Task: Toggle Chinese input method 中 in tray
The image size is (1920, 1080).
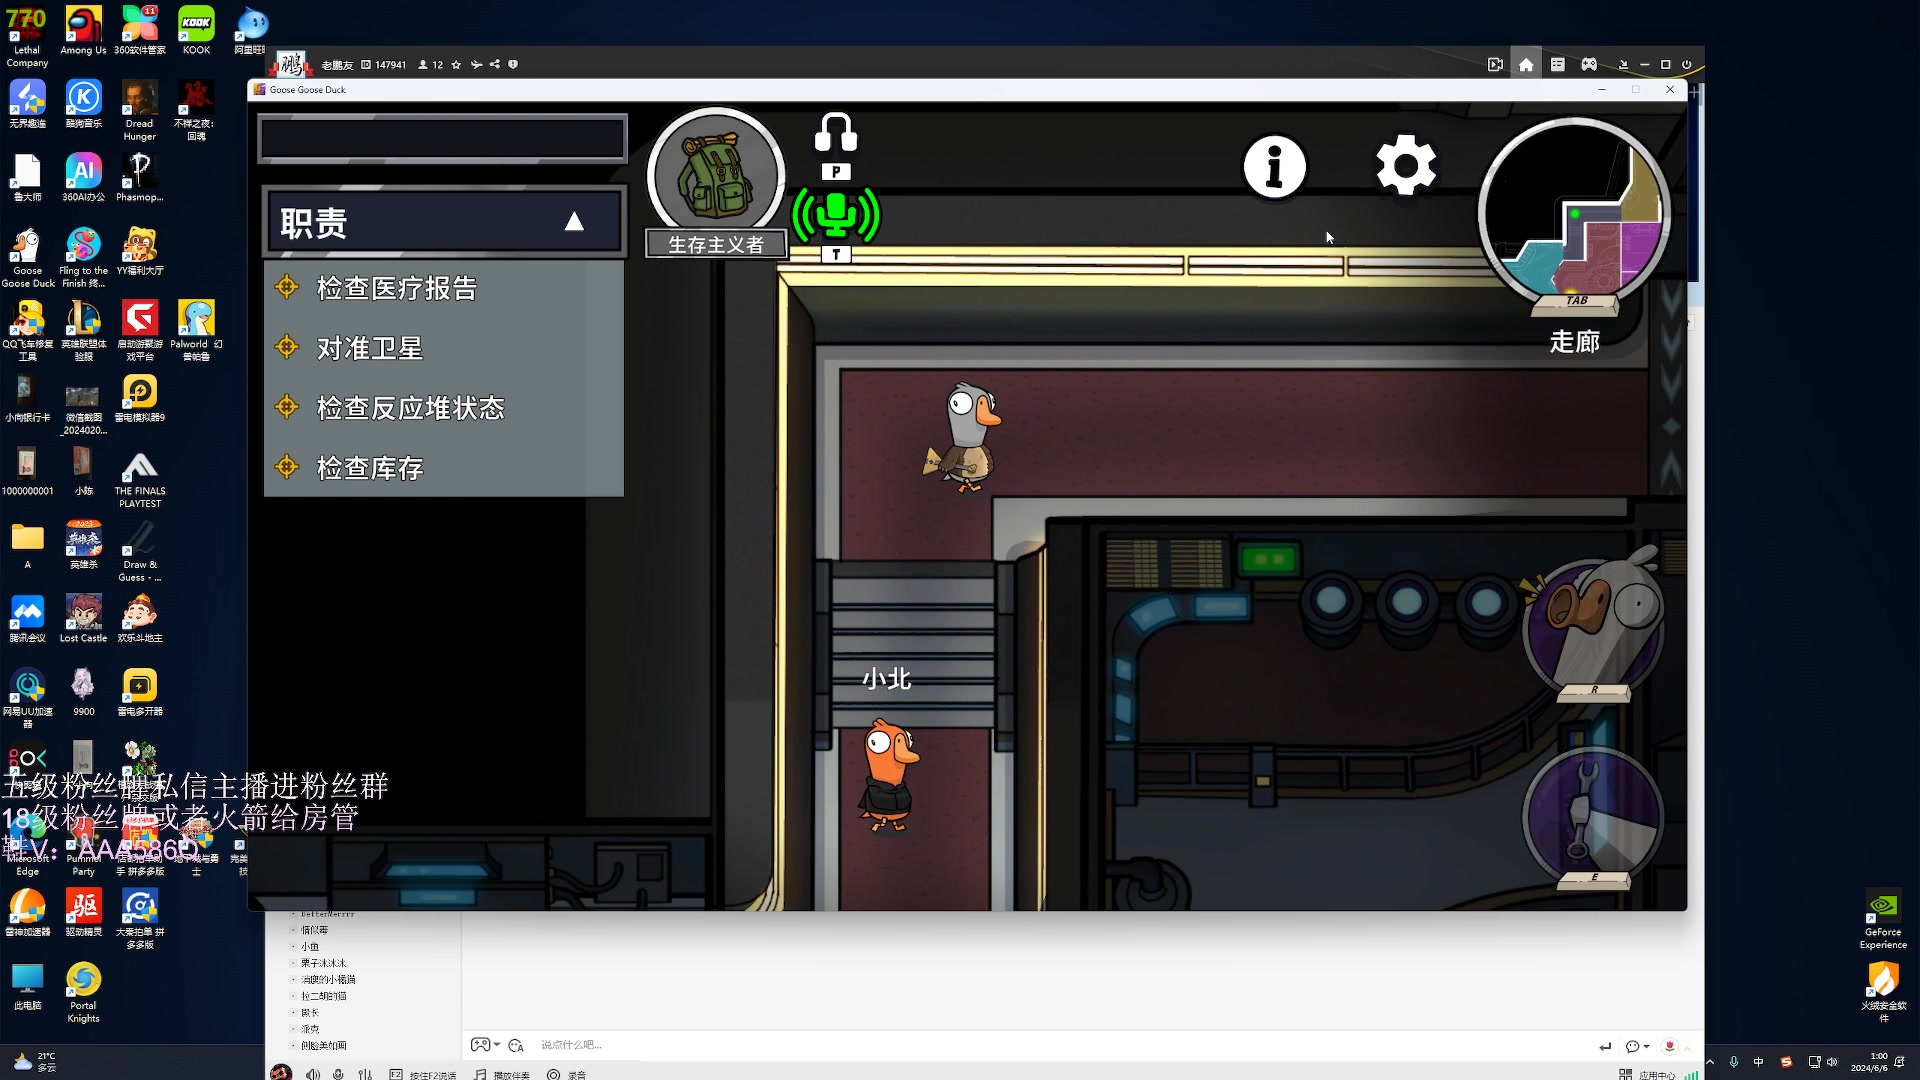Action: tap(1758, 1062)
